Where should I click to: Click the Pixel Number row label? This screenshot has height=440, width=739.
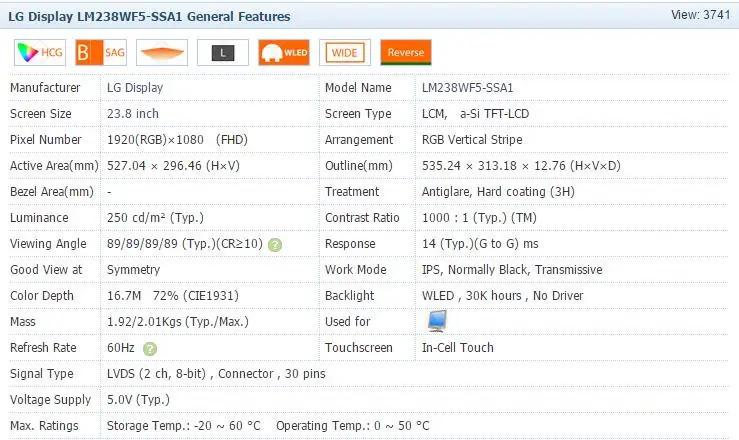tap(46, 139)
